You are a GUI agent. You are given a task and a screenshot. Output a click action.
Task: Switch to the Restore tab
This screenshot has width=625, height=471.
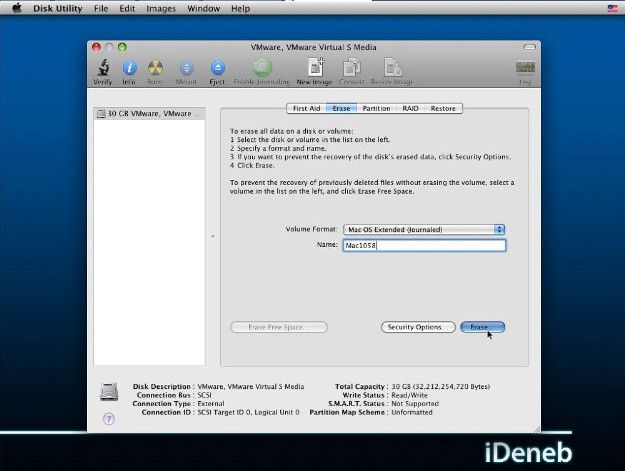click(443, 108)
